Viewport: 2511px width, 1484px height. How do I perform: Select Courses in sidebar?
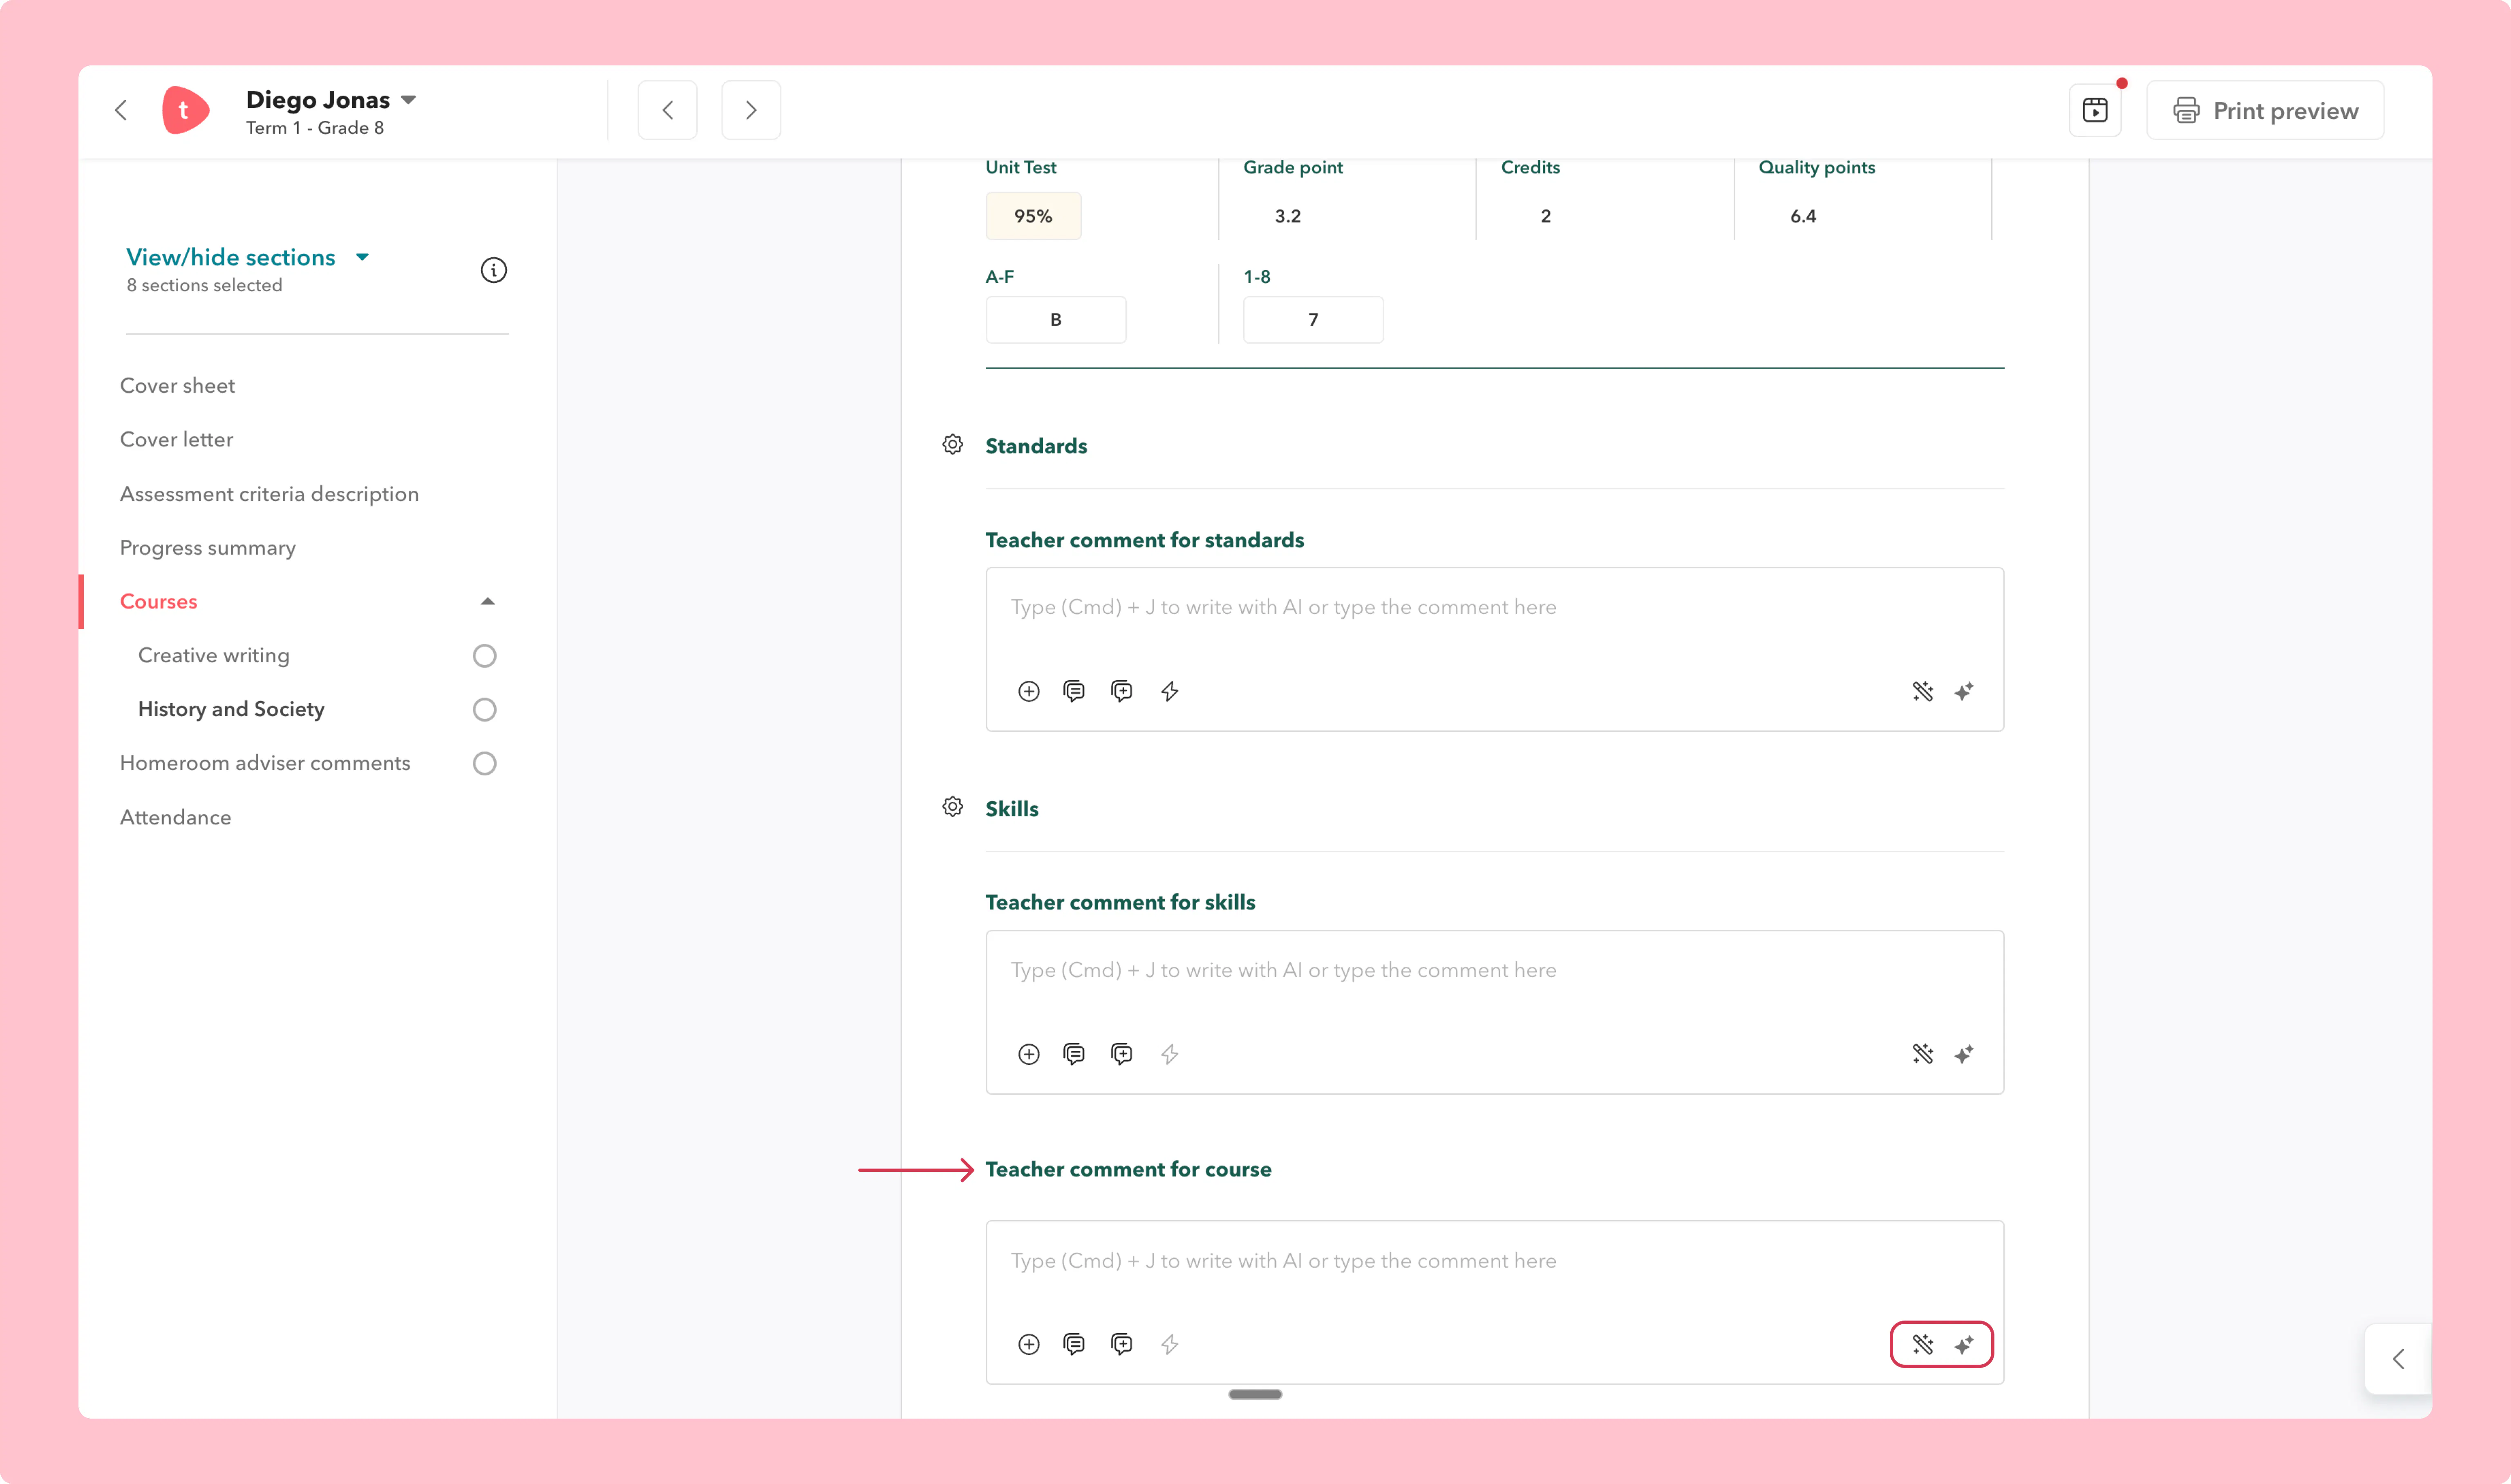point(159,602)
